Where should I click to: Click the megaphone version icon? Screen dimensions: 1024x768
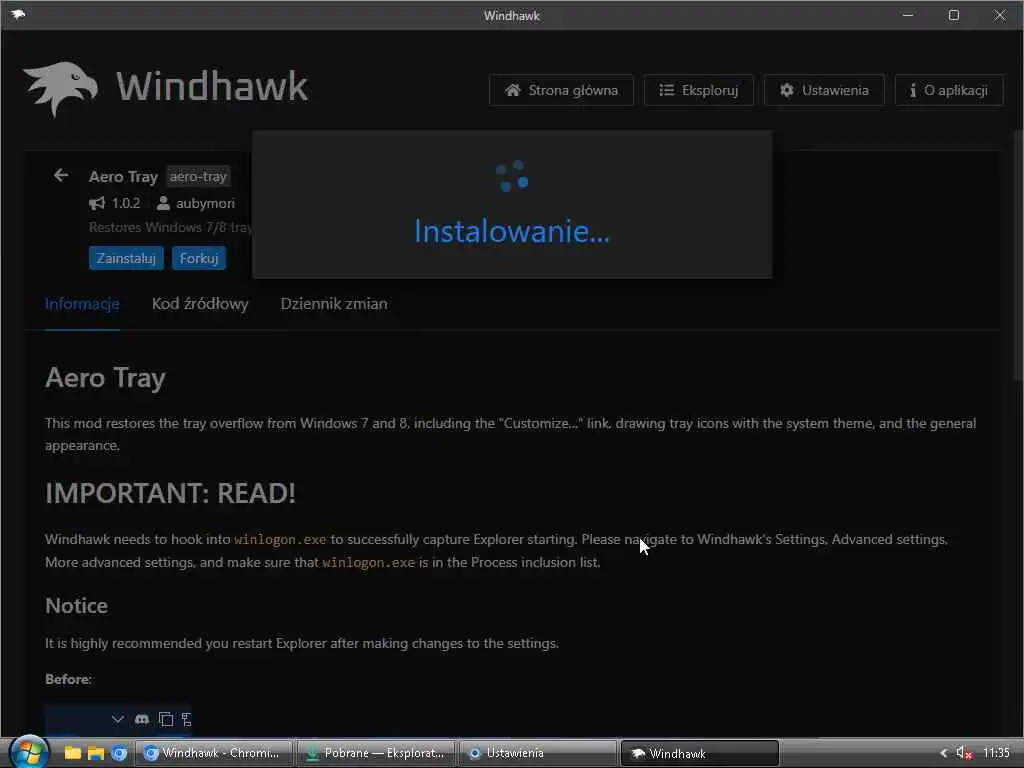pos(97,203)
